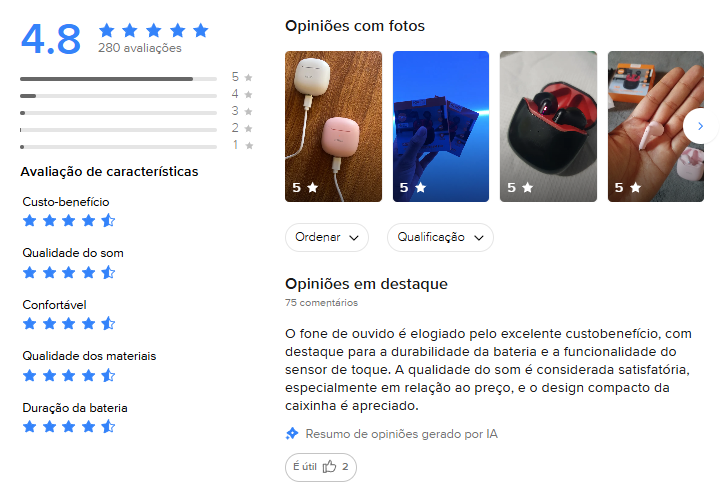Click the overall 4.8 five-star rating

tap(154, 31)
